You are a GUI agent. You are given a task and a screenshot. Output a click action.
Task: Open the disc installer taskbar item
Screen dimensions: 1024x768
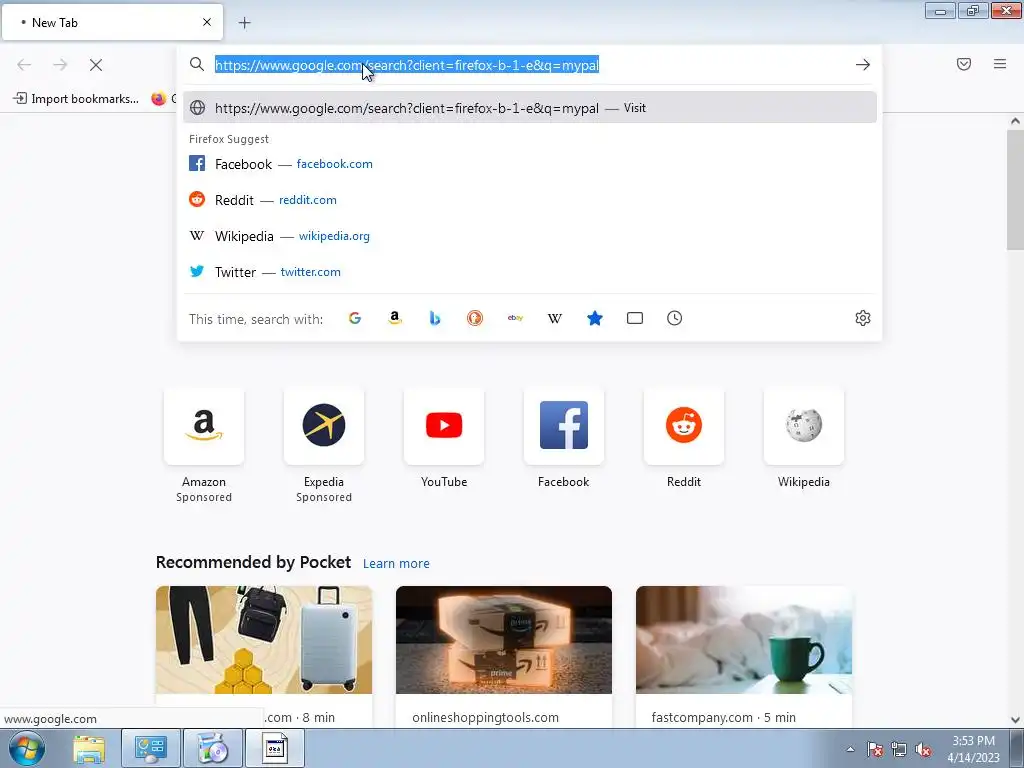click(213, 748)
